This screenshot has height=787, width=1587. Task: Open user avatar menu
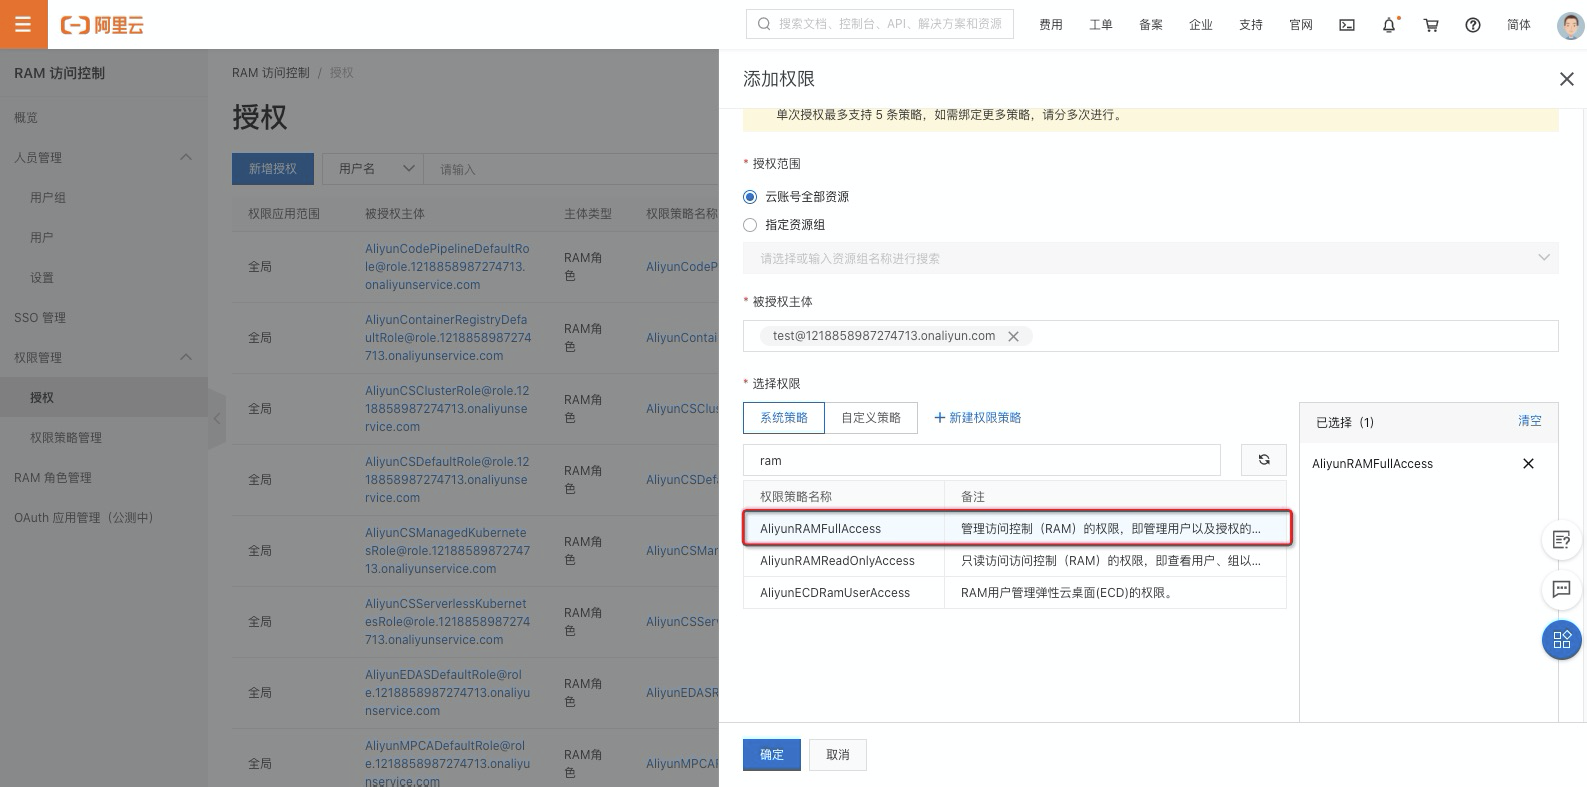(x=1570, y=25)
